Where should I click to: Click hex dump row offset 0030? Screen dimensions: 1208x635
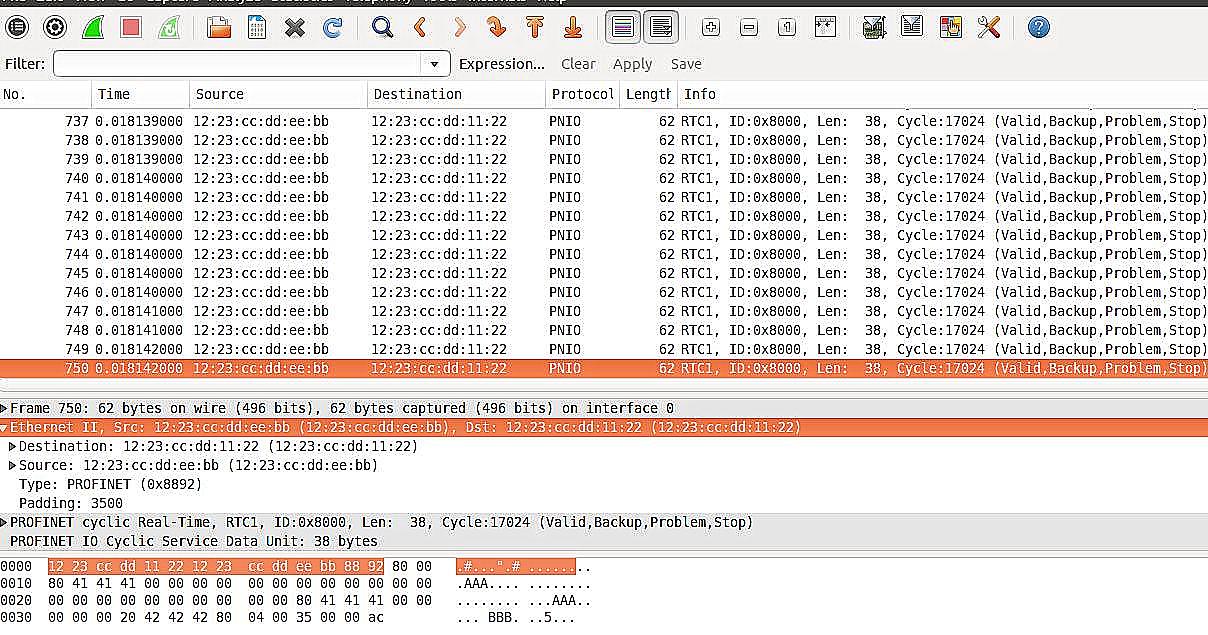(x=16, y=617)
